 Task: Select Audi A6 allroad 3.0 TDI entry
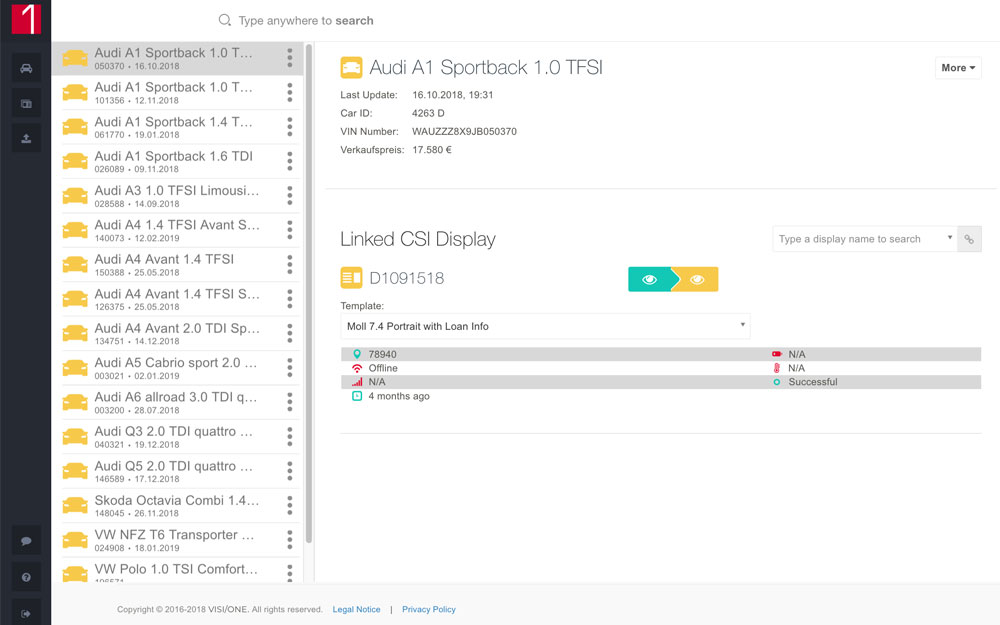177,402
